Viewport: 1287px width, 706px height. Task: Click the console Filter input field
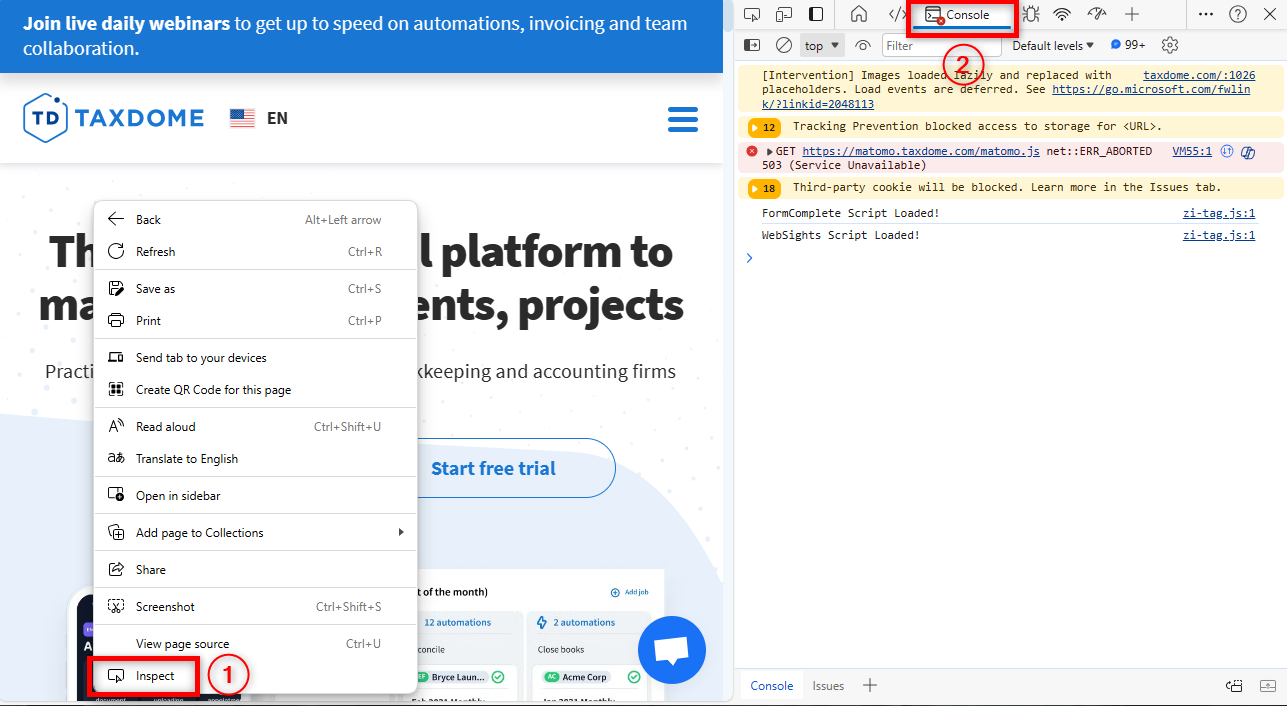(940, 45)
